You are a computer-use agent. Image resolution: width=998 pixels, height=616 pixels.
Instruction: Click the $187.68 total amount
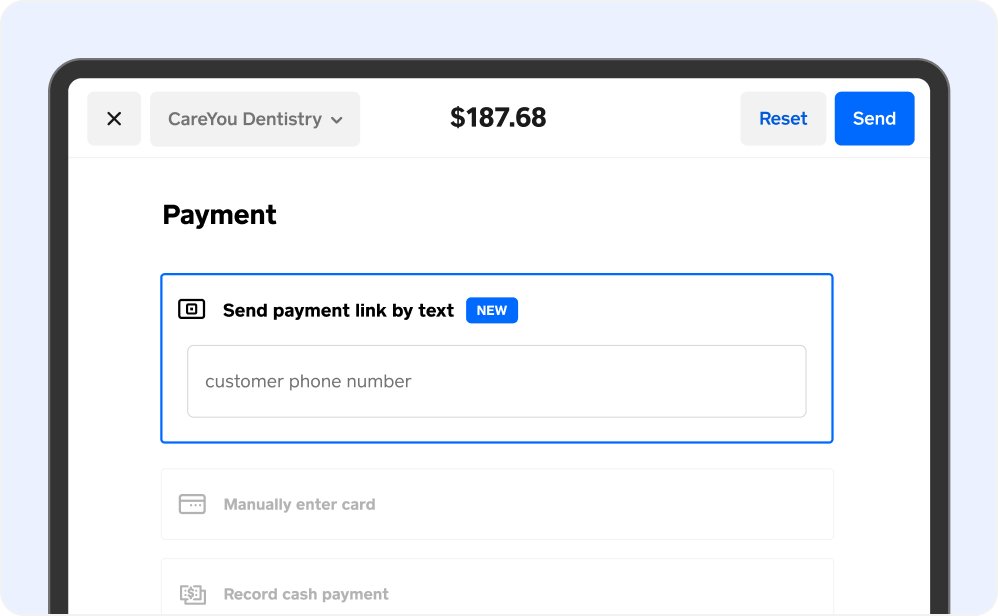point(498,118)
